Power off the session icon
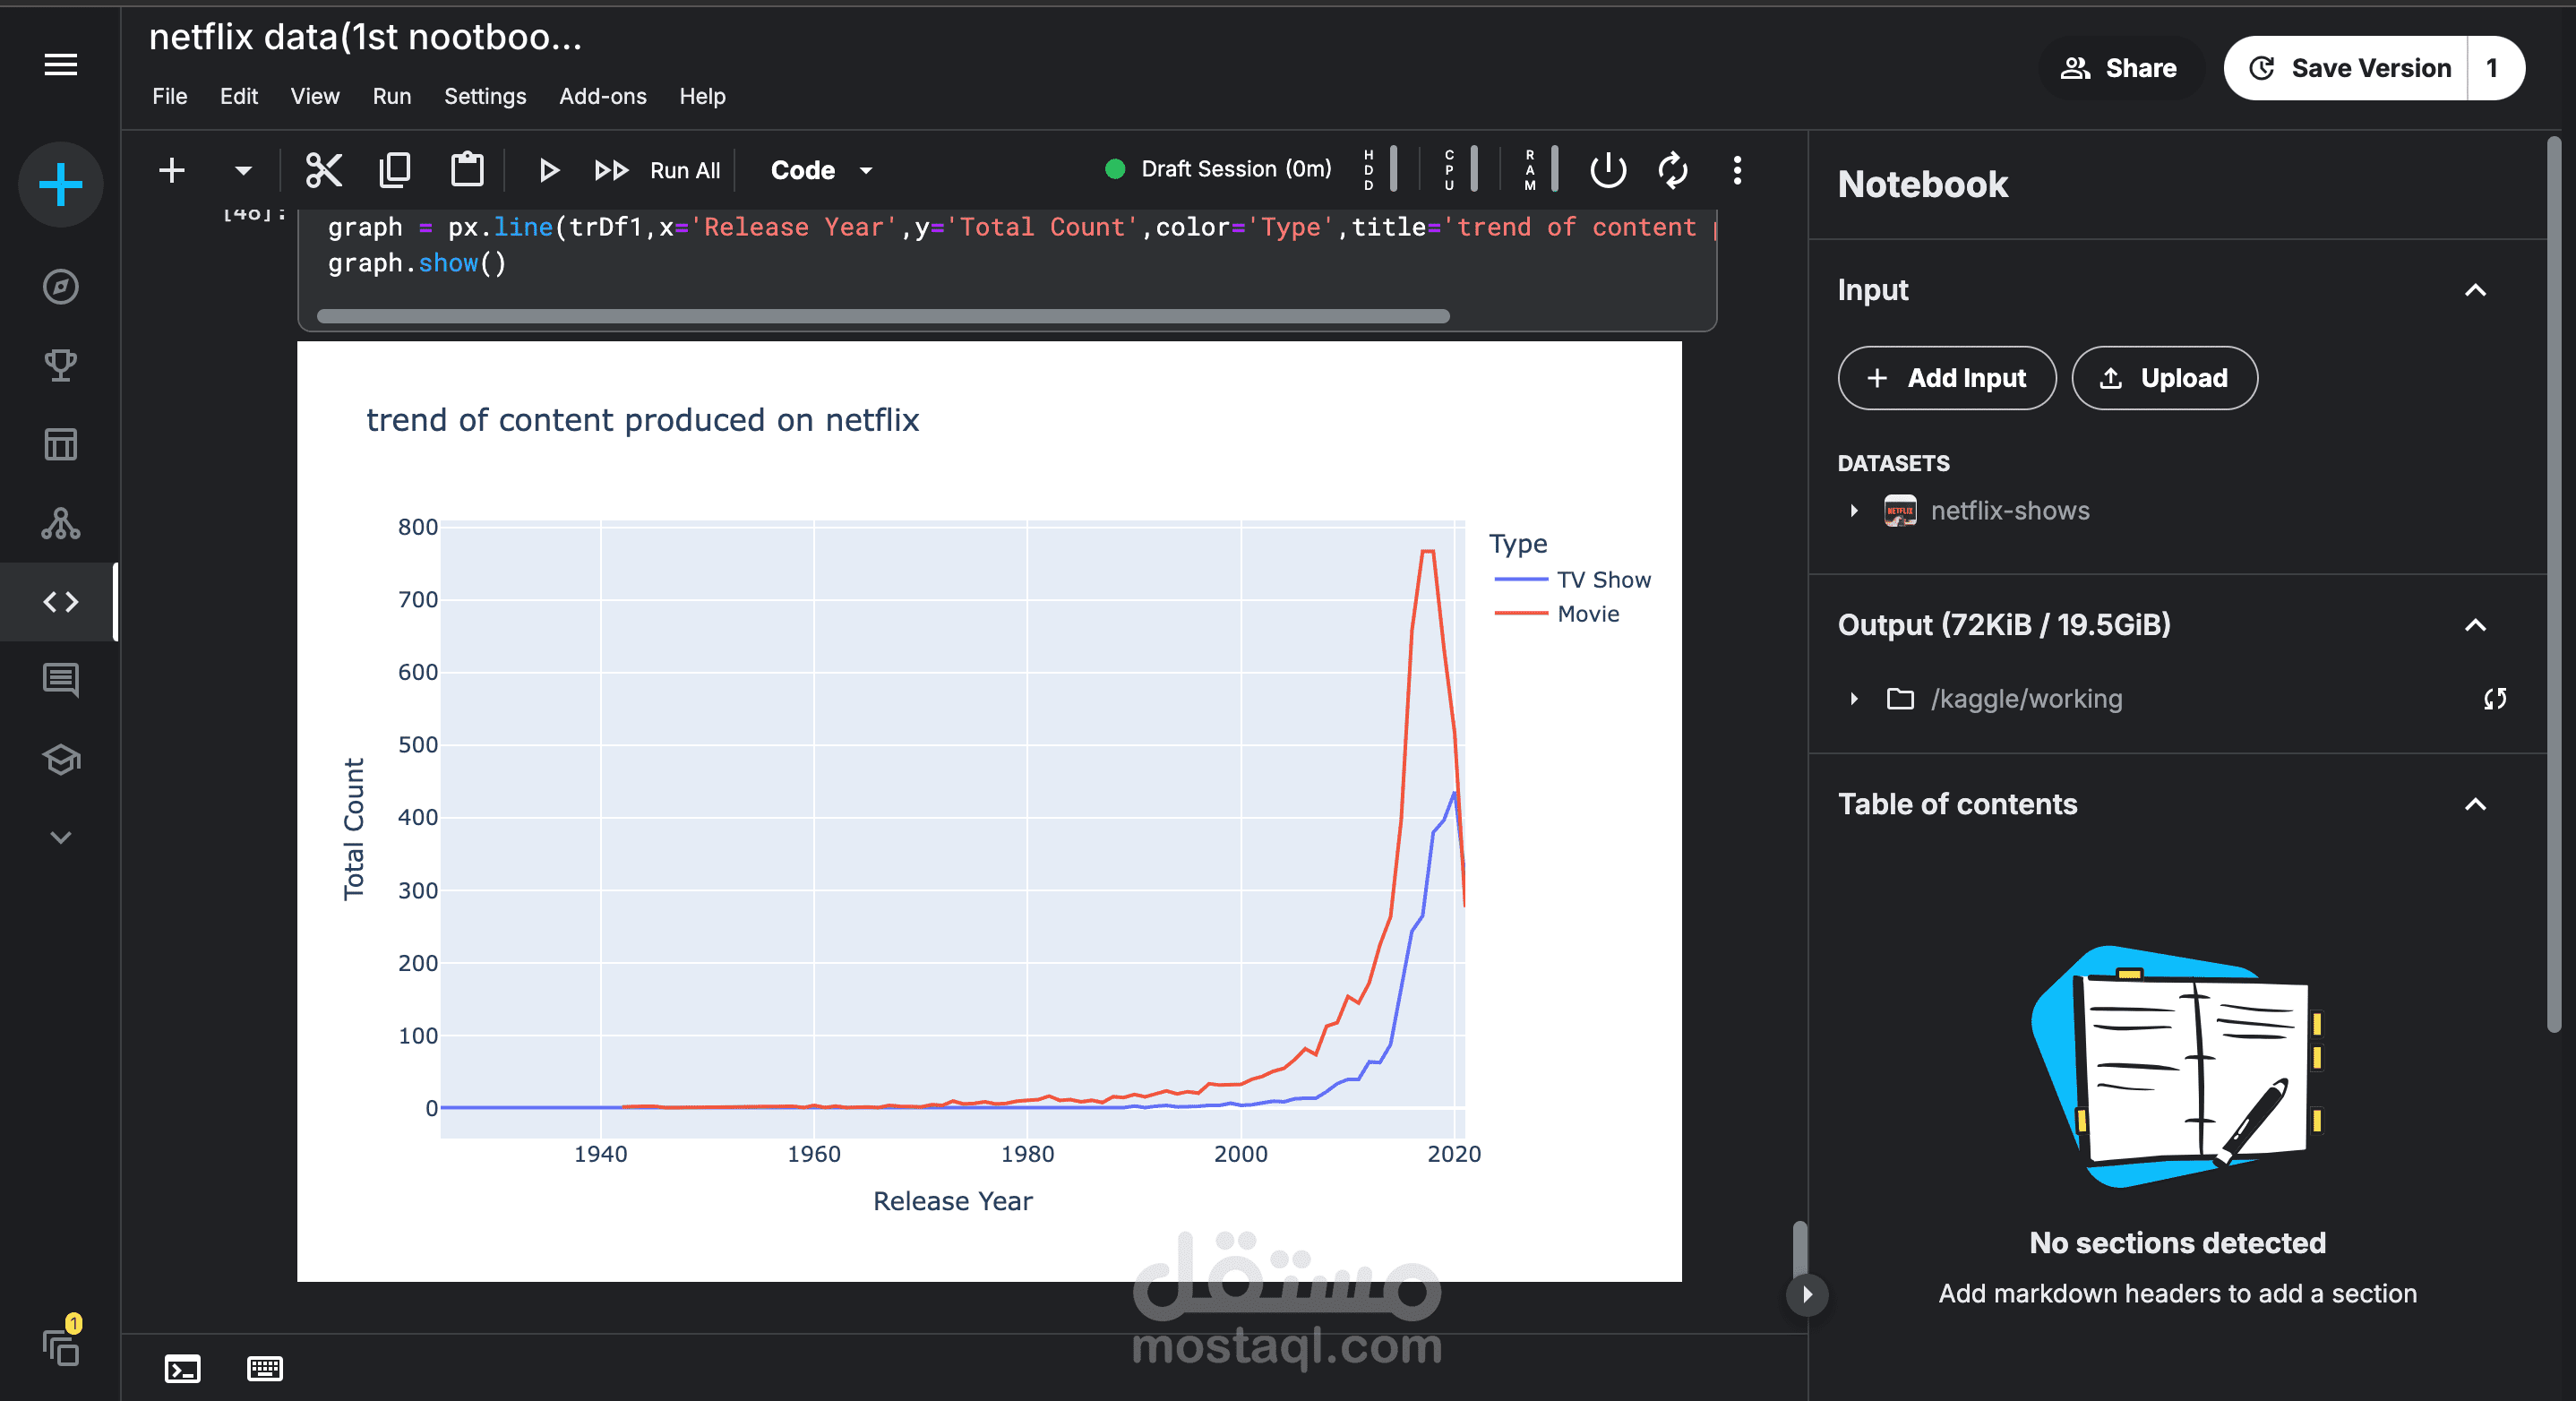This screenshot has width=2576, height=1401. click(x=1608, y=170)
